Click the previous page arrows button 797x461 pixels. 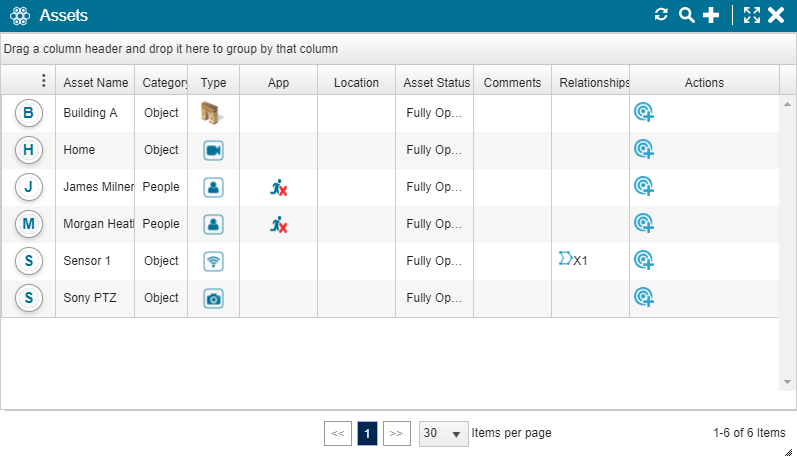point(338,433)
